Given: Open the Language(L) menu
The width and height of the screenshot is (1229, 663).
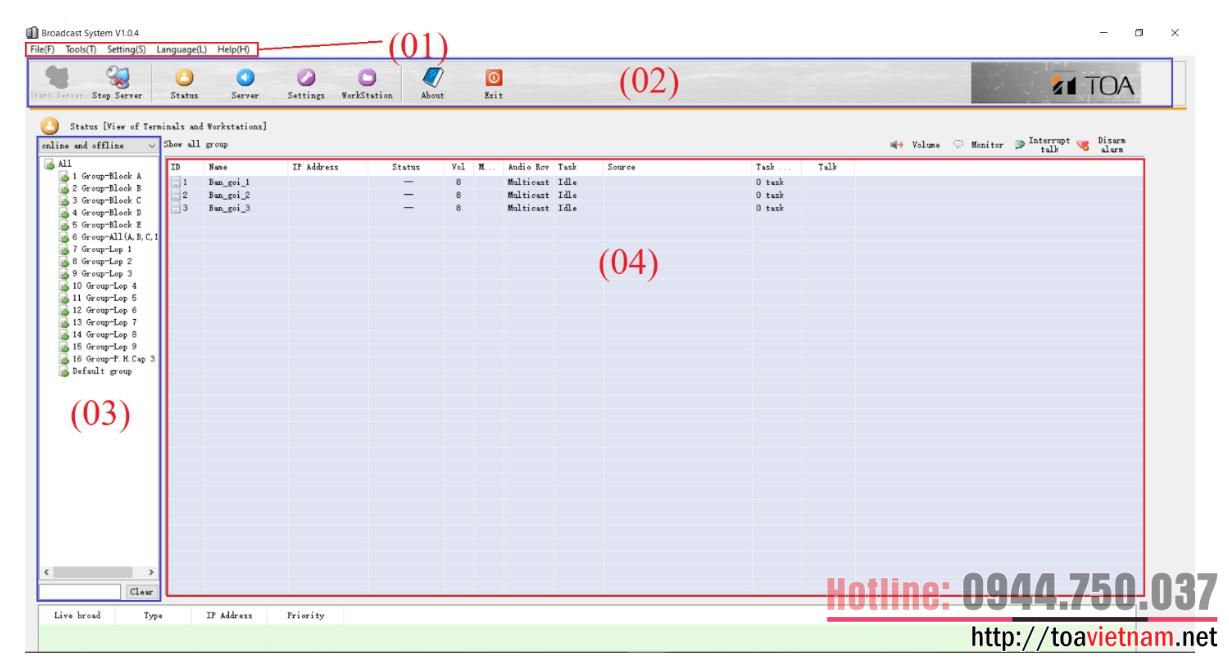Looking at the screenshot, I should 182,49.
